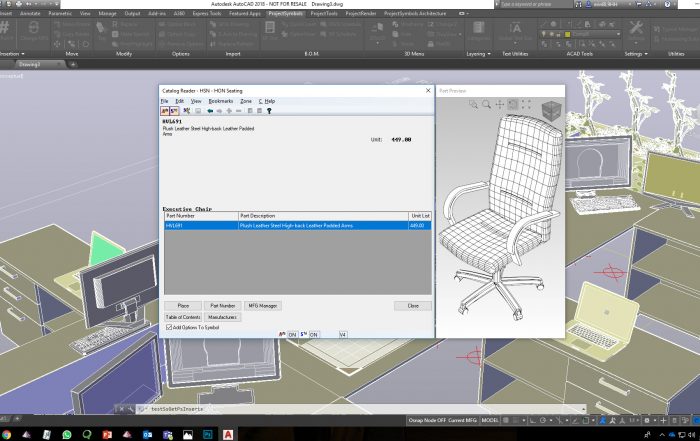Select the pan tool in Part Preview

coord(500,104)
